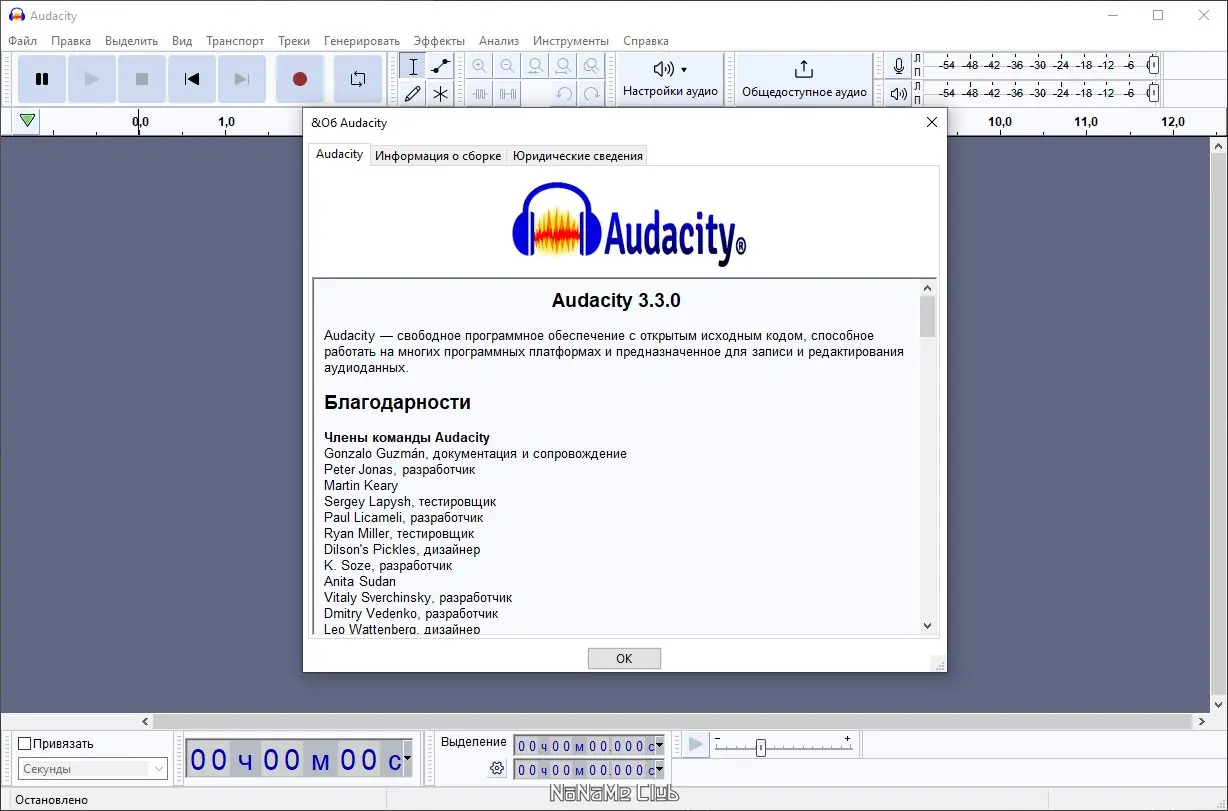Skip to end of the track

(x=242, y=79)
